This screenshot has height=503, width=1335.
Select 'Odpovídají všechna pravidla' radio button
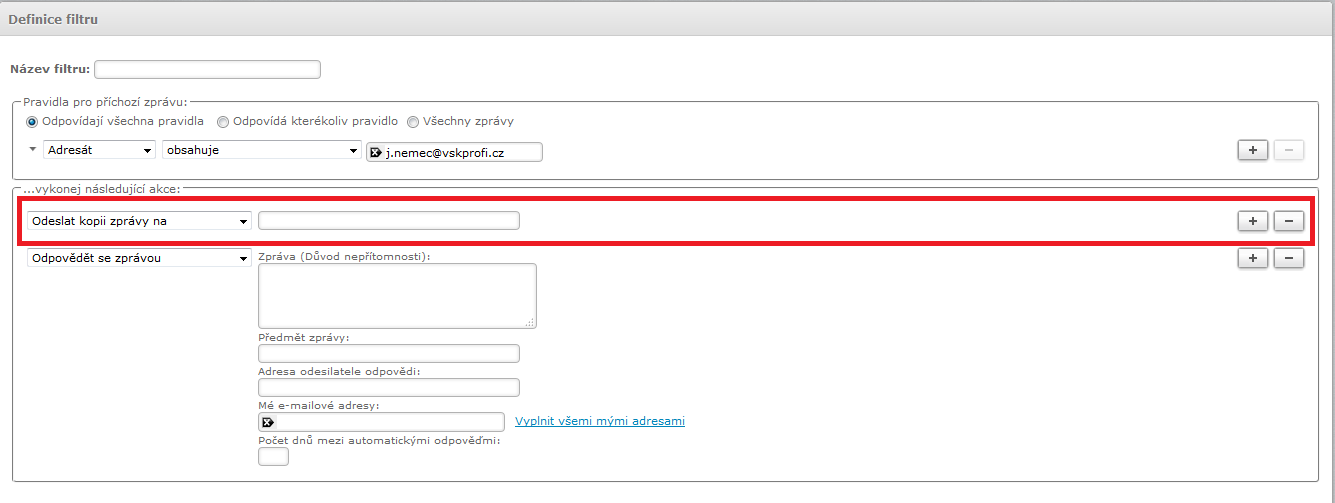coord(32,122)
